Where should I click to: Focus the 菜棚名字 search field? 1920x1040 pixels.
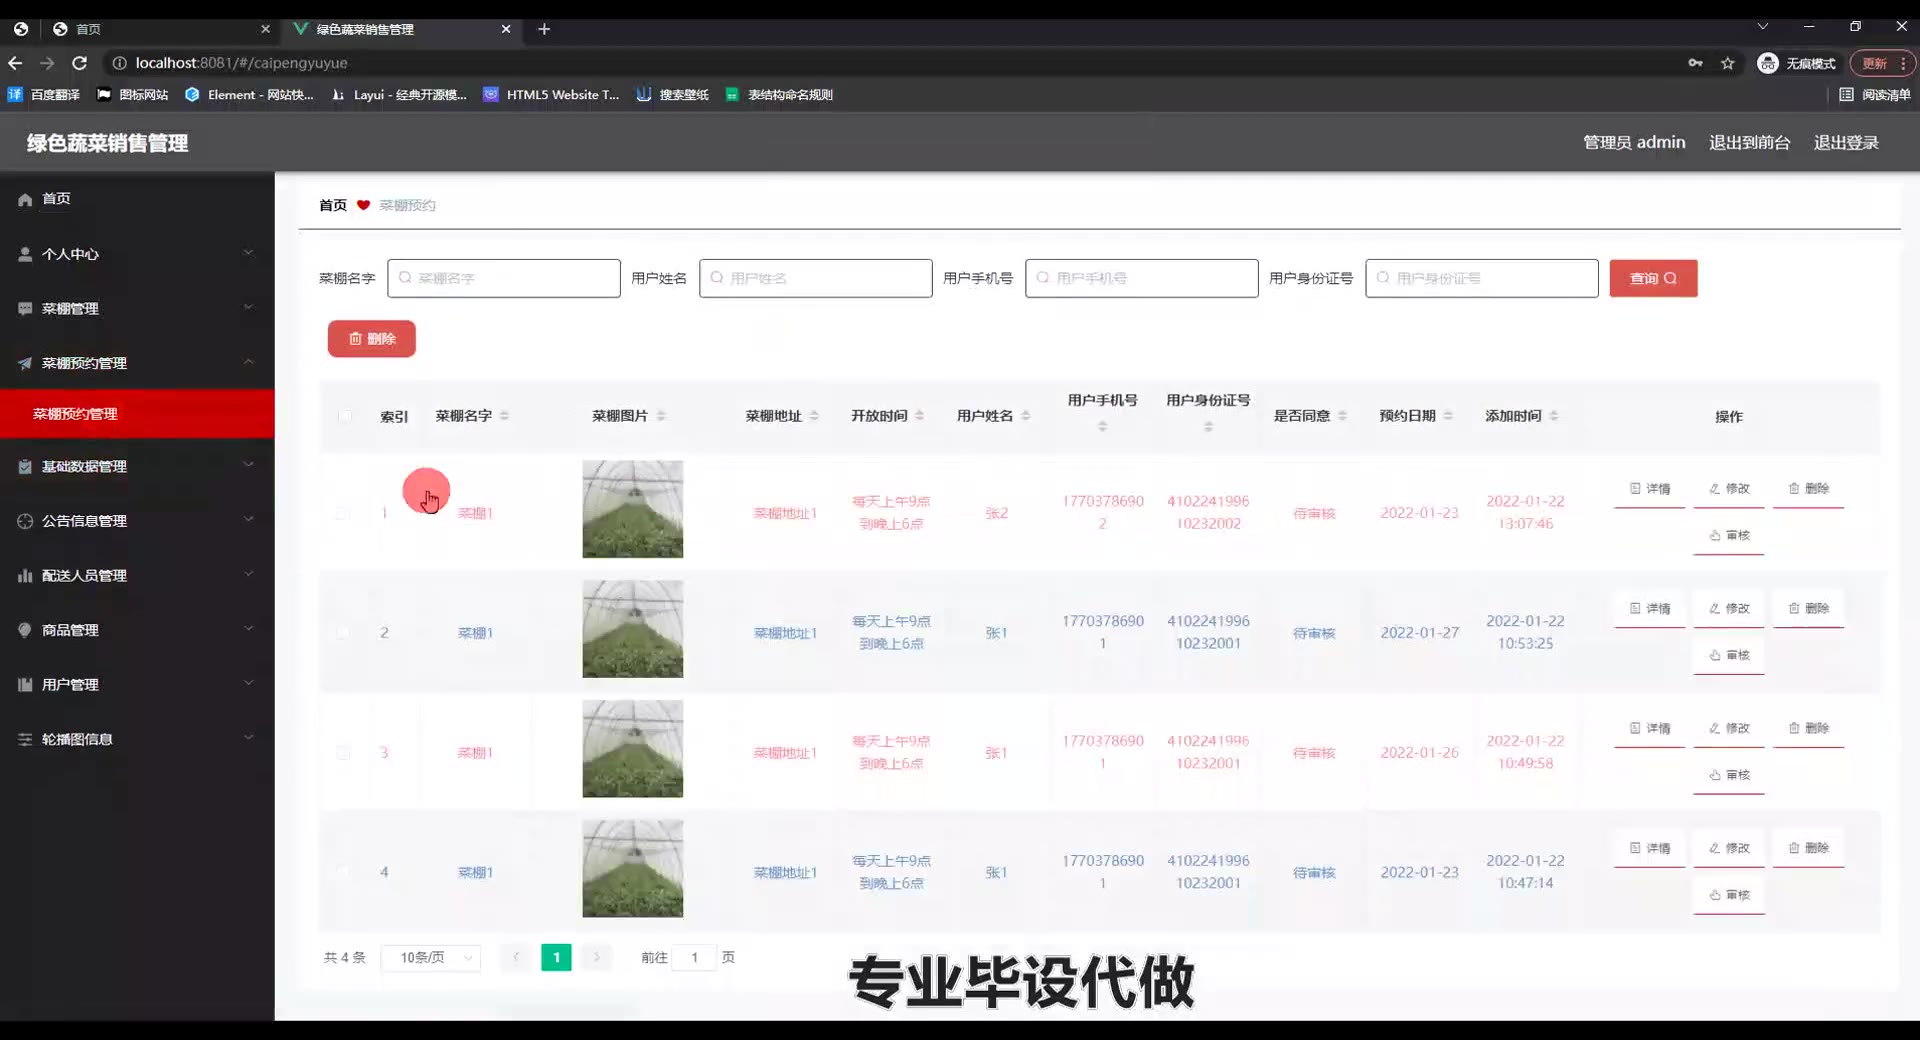point(504,278)
